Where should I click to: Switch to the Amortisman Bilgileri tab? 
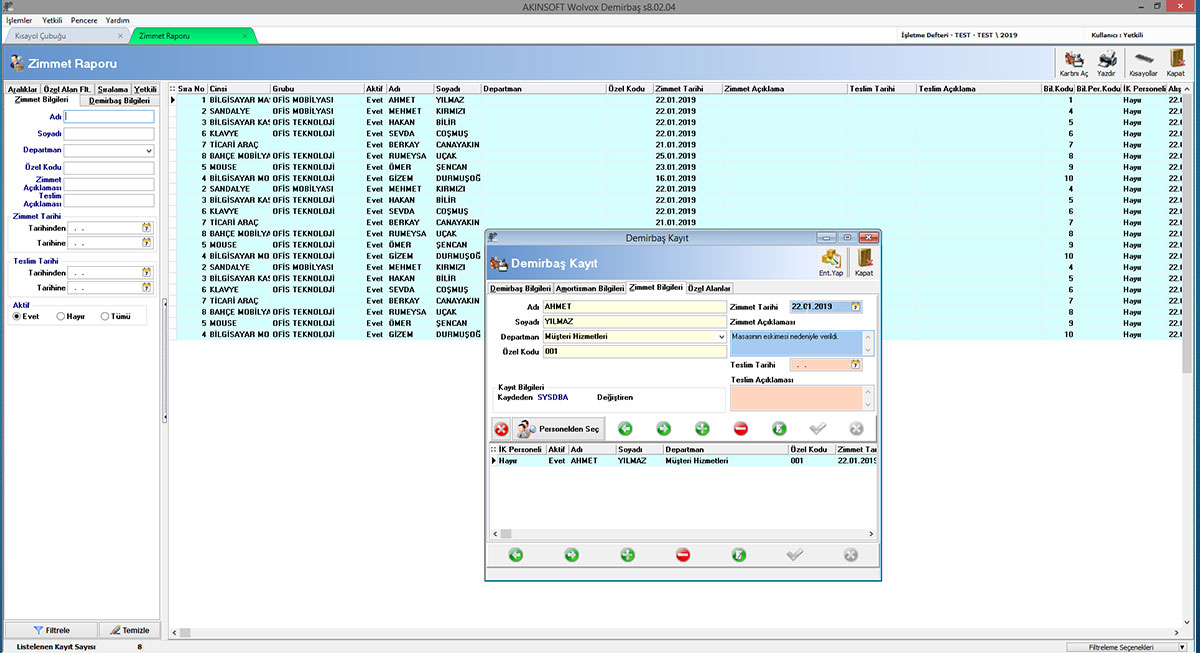click(x=590, y=288)
